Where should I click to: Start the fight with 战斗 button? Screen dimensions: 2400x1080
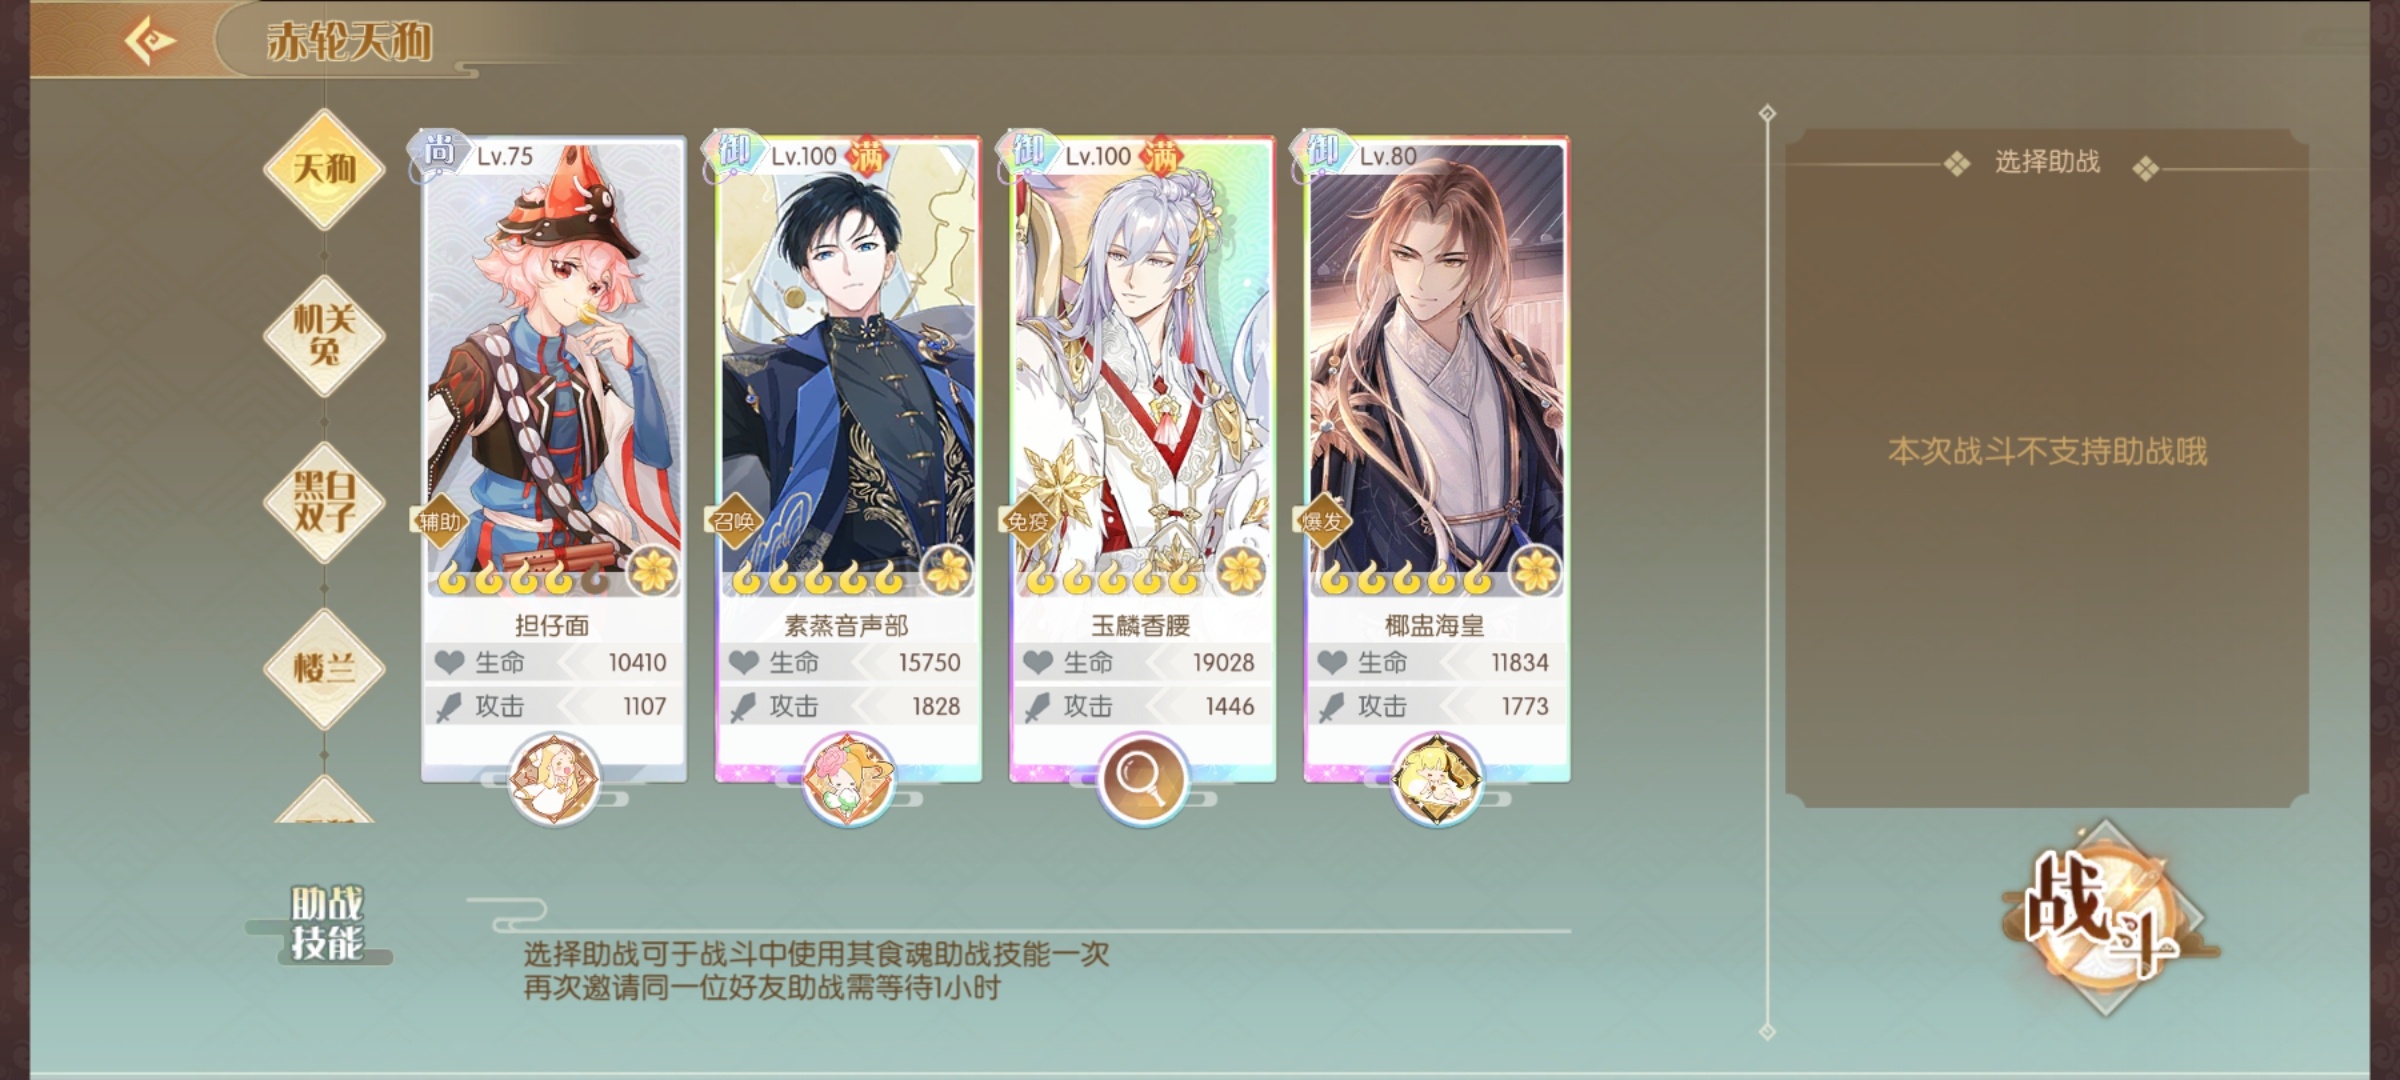tap(2103, 918)
